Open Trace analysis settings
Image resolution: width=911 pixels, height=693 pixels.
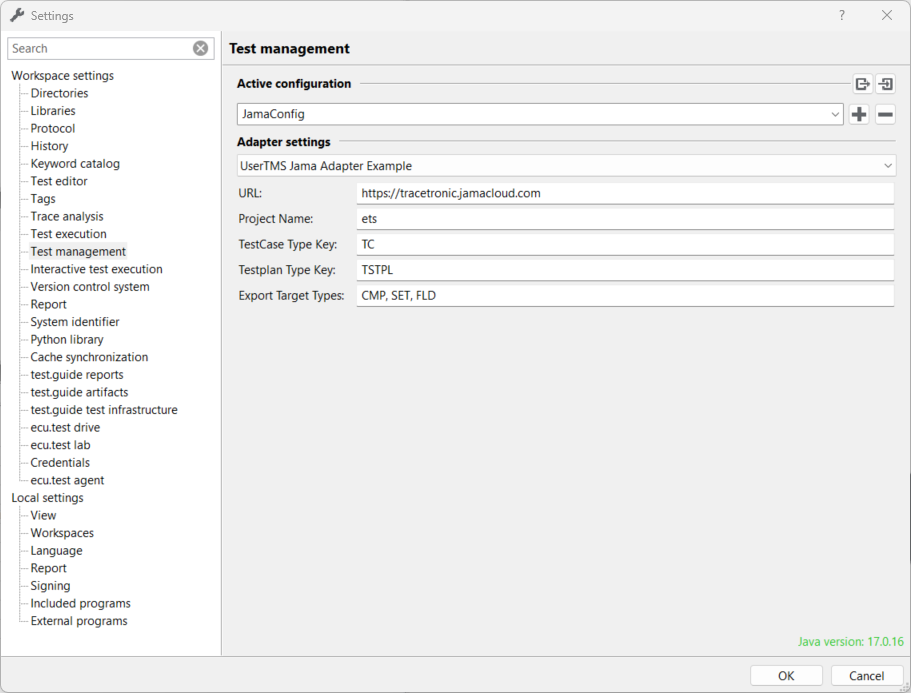coord(67,216)
